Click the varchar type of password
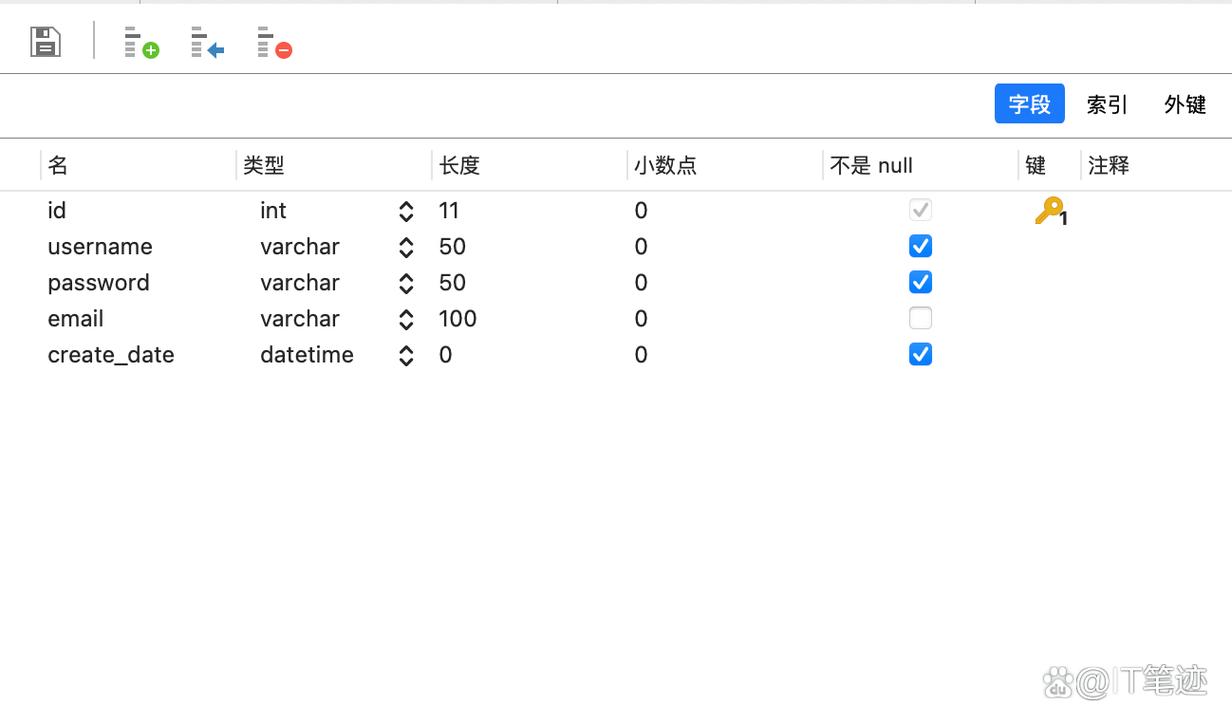The height and width of the screenshot is (725, 1232). pyautogui.click(x=300, y=282)
